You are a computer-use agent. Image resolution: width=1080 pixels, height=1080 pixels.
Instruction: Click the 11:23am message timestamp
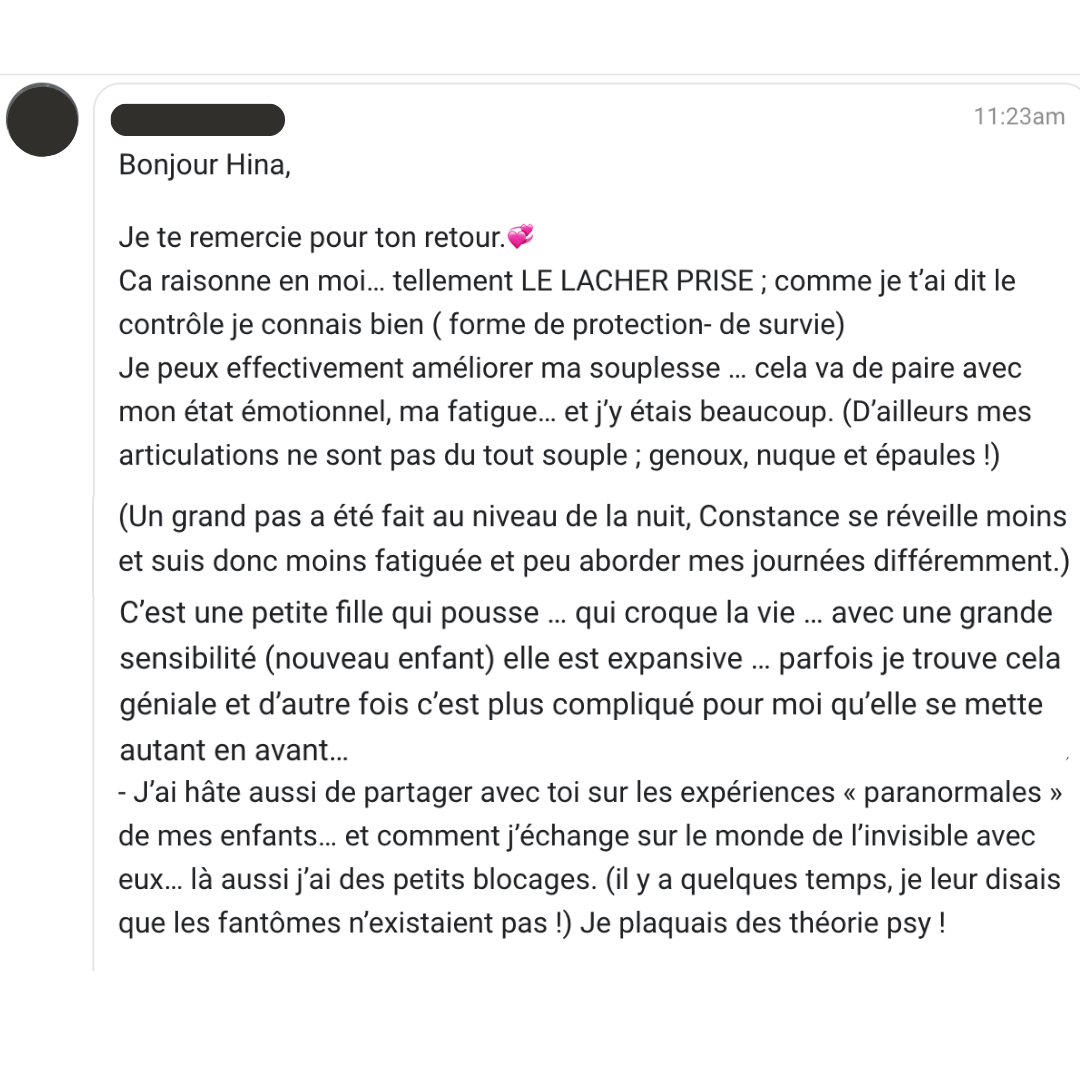[1019, 116]
